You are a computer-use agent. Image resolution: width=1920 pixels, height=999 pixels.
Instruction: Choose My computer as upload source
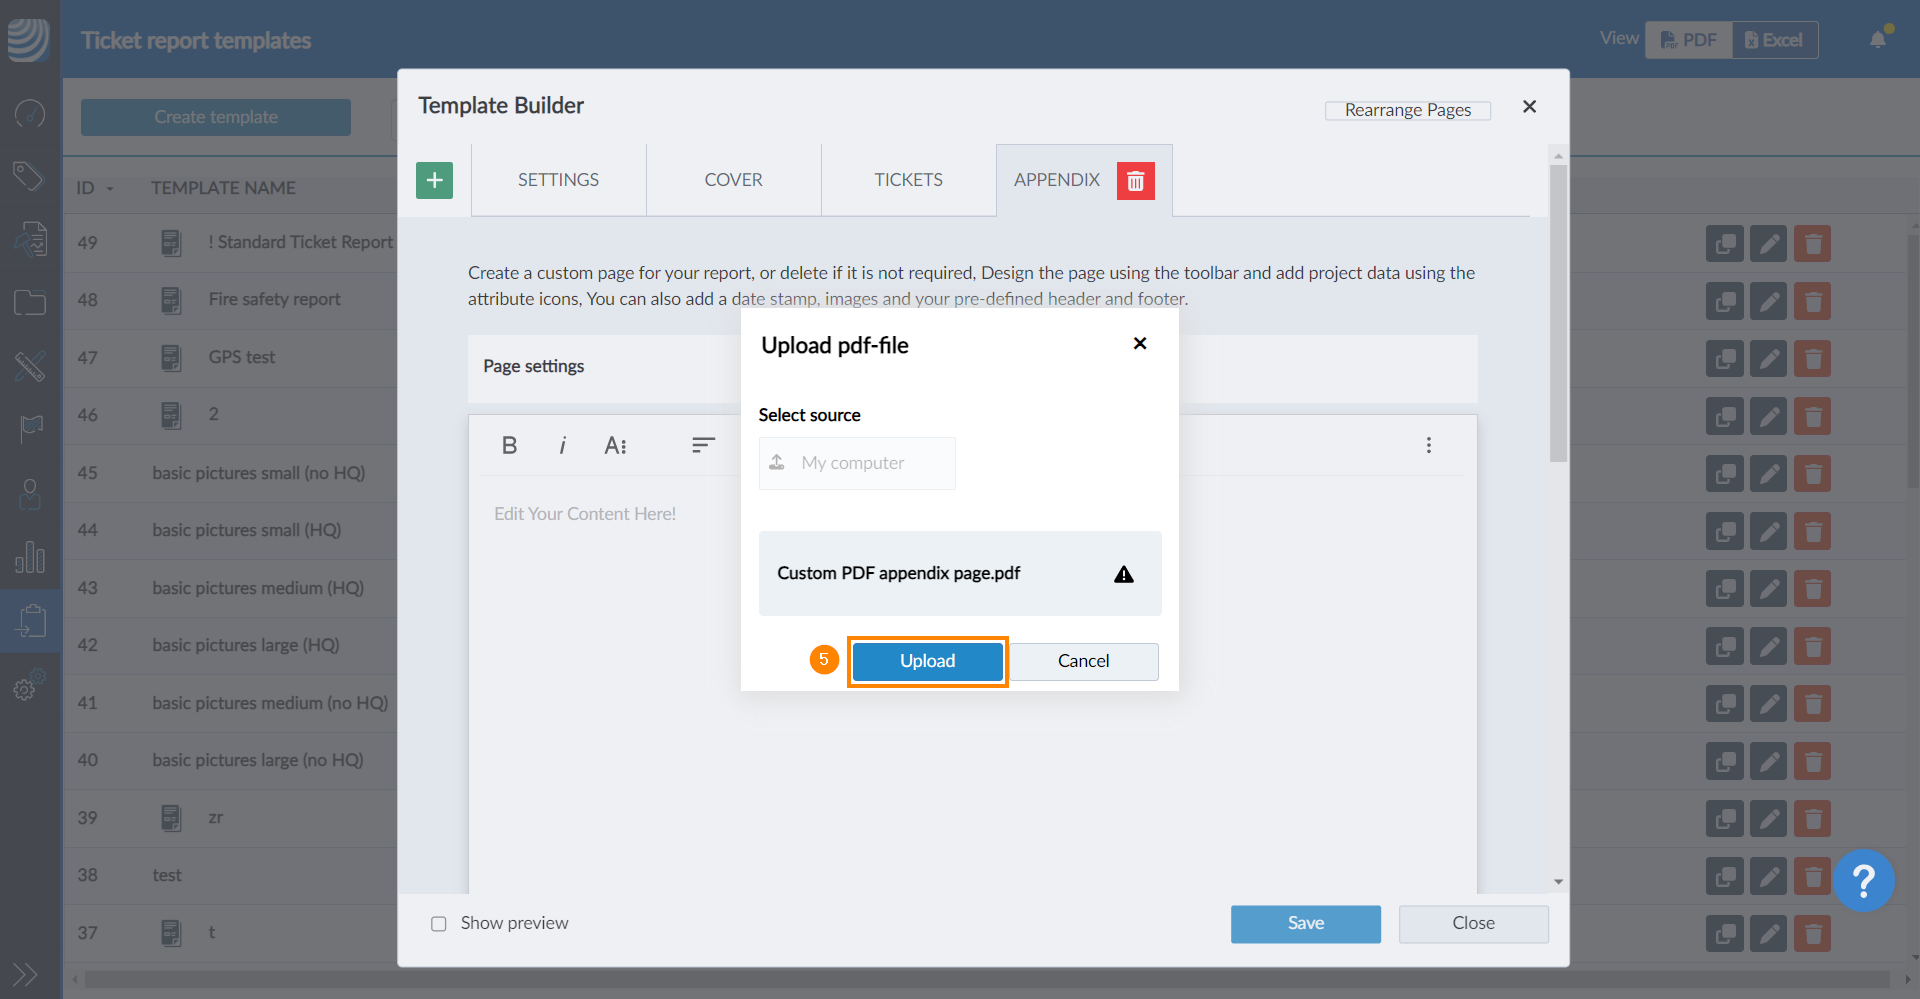856,463
